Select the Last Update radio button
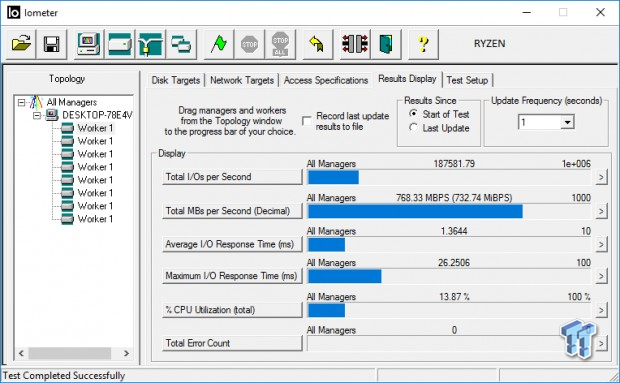Viewport: 620px width, 383px height. pyautogui.click(x=413, y=128)
